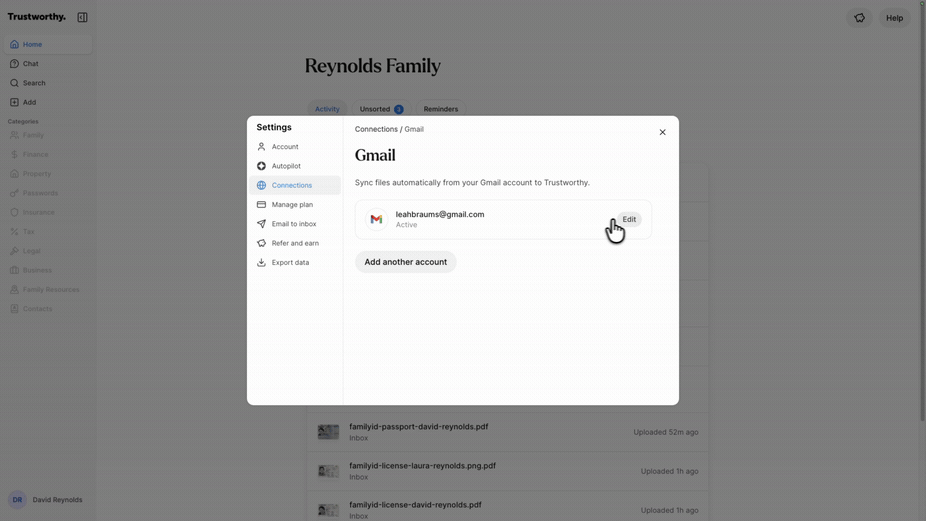Screen dimensions: 926x521
Task: Open the Finance category
Action: [48, 154]
